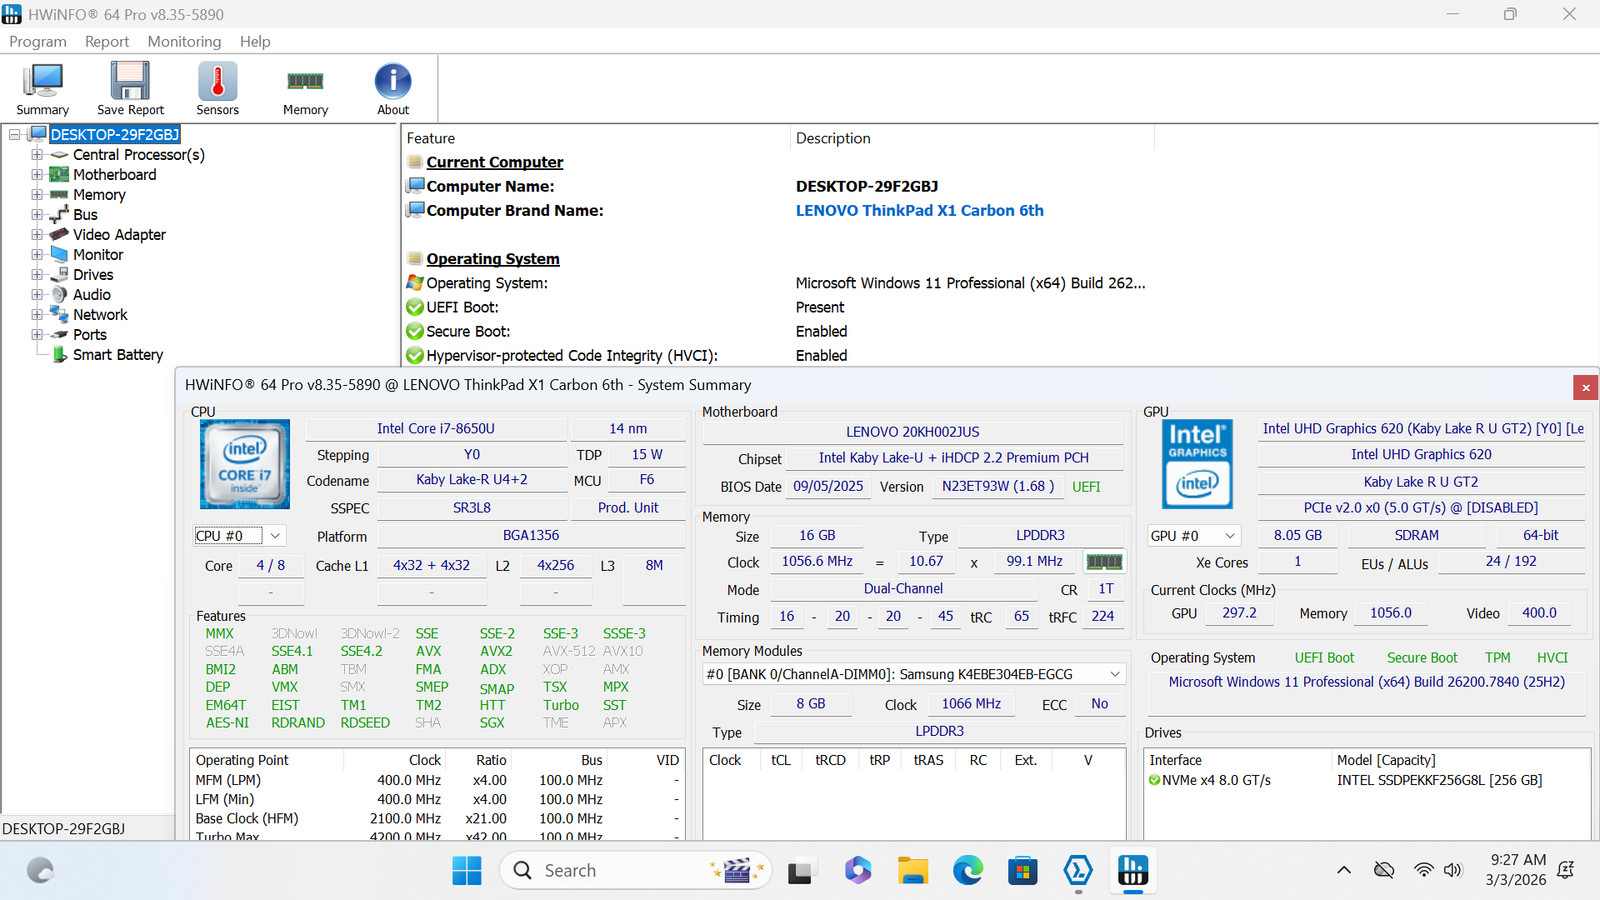The height and width of the screenshot is (900, 1600).
Task: Expand the Bus tree node
Action: (x=37, y=214)
